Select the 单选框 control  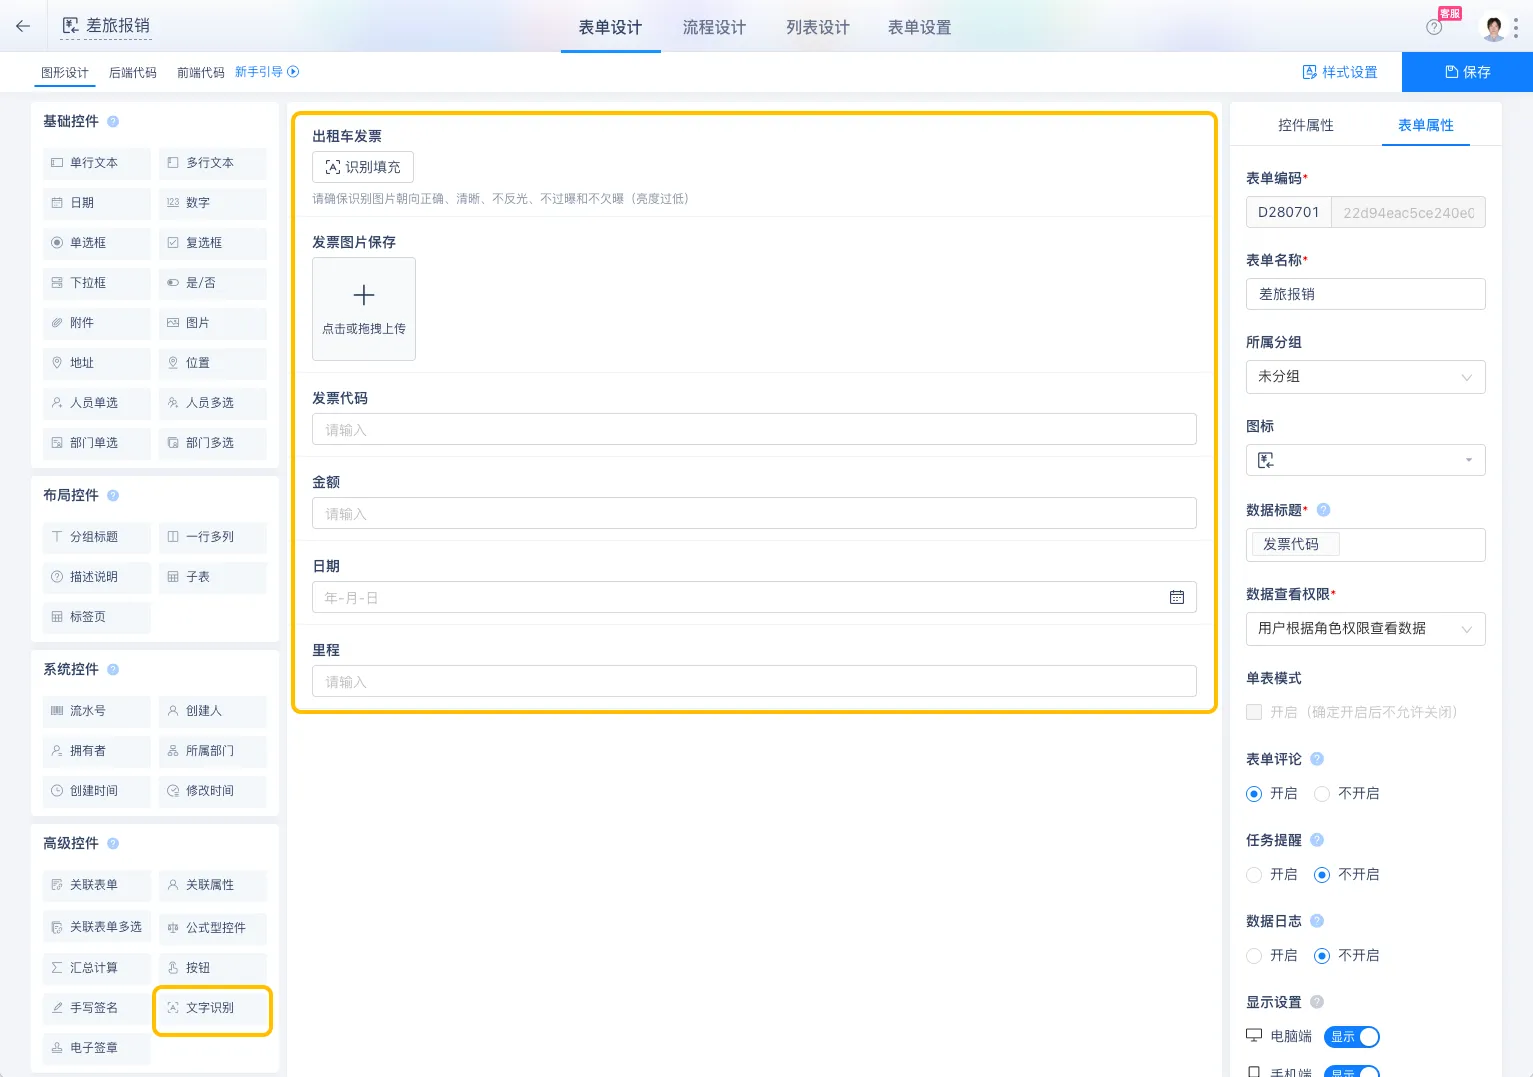tap(97, 243)
